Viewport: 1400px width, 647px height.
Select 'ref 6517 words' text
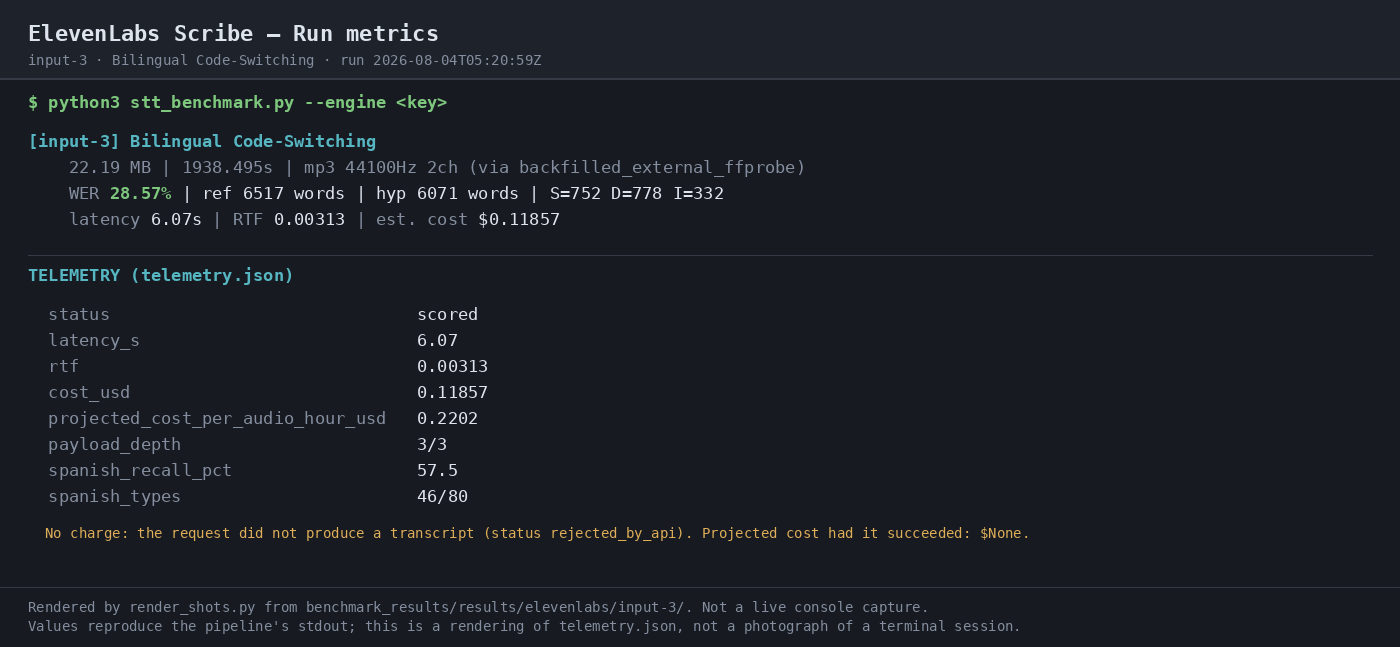coord(273,194)
